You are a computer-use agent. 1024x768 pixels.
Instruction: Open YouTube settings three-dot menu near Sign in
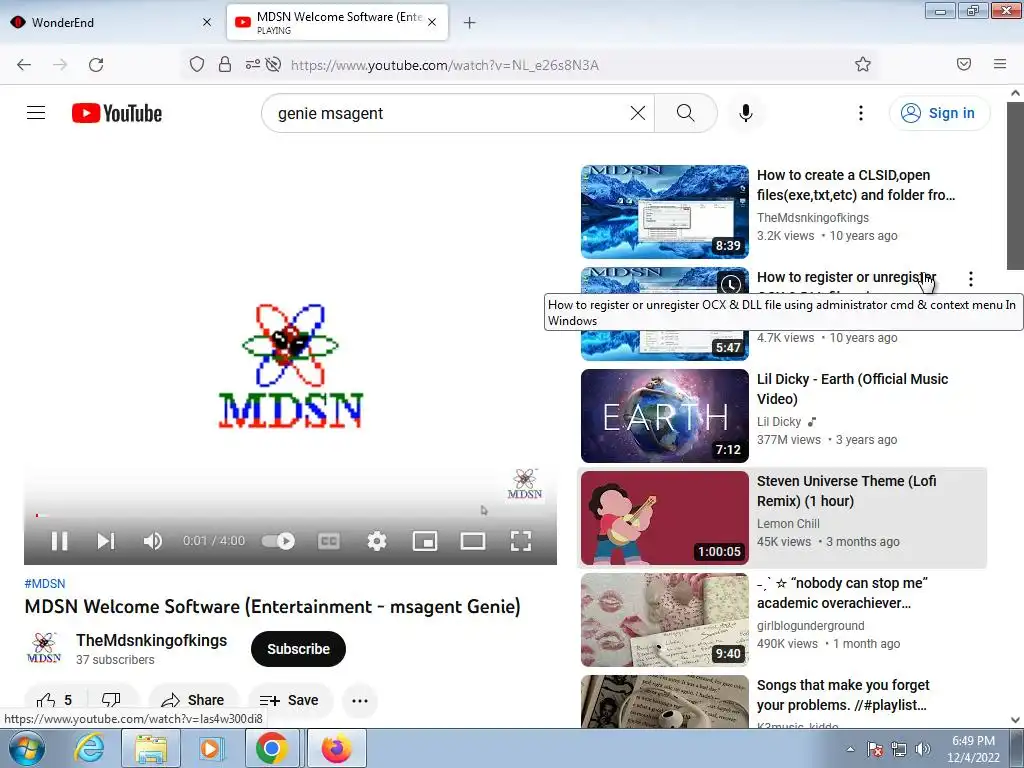[x=861, y=113]
